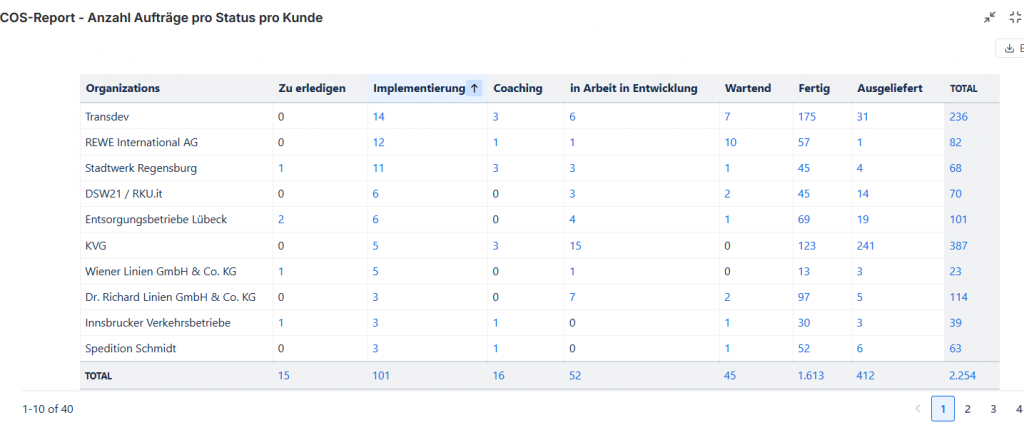Screen dimensions: 1024x425
Task: Jump to page 3 in pagination
Action: [x=993, y=408]
